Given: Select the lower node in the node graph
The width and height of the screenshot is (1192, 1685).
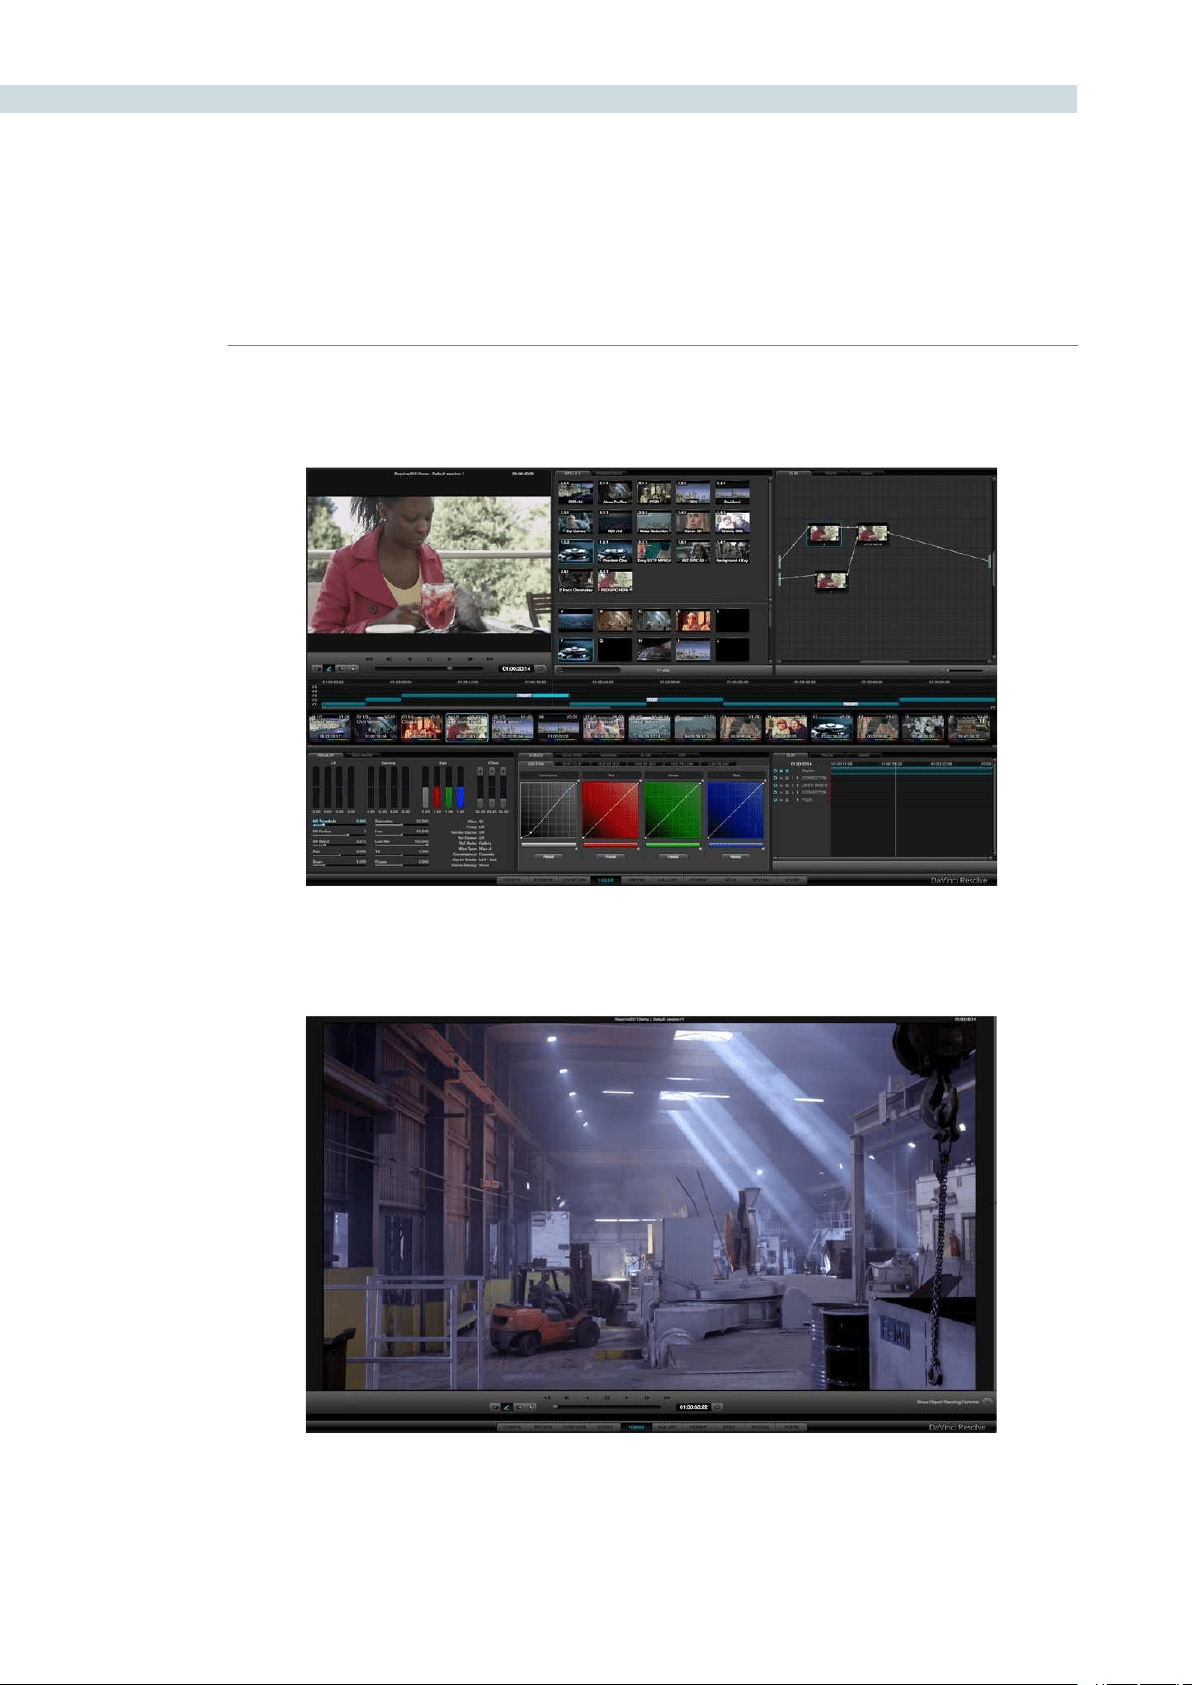Looking at the screenshot, I should [x=832, y=579].
